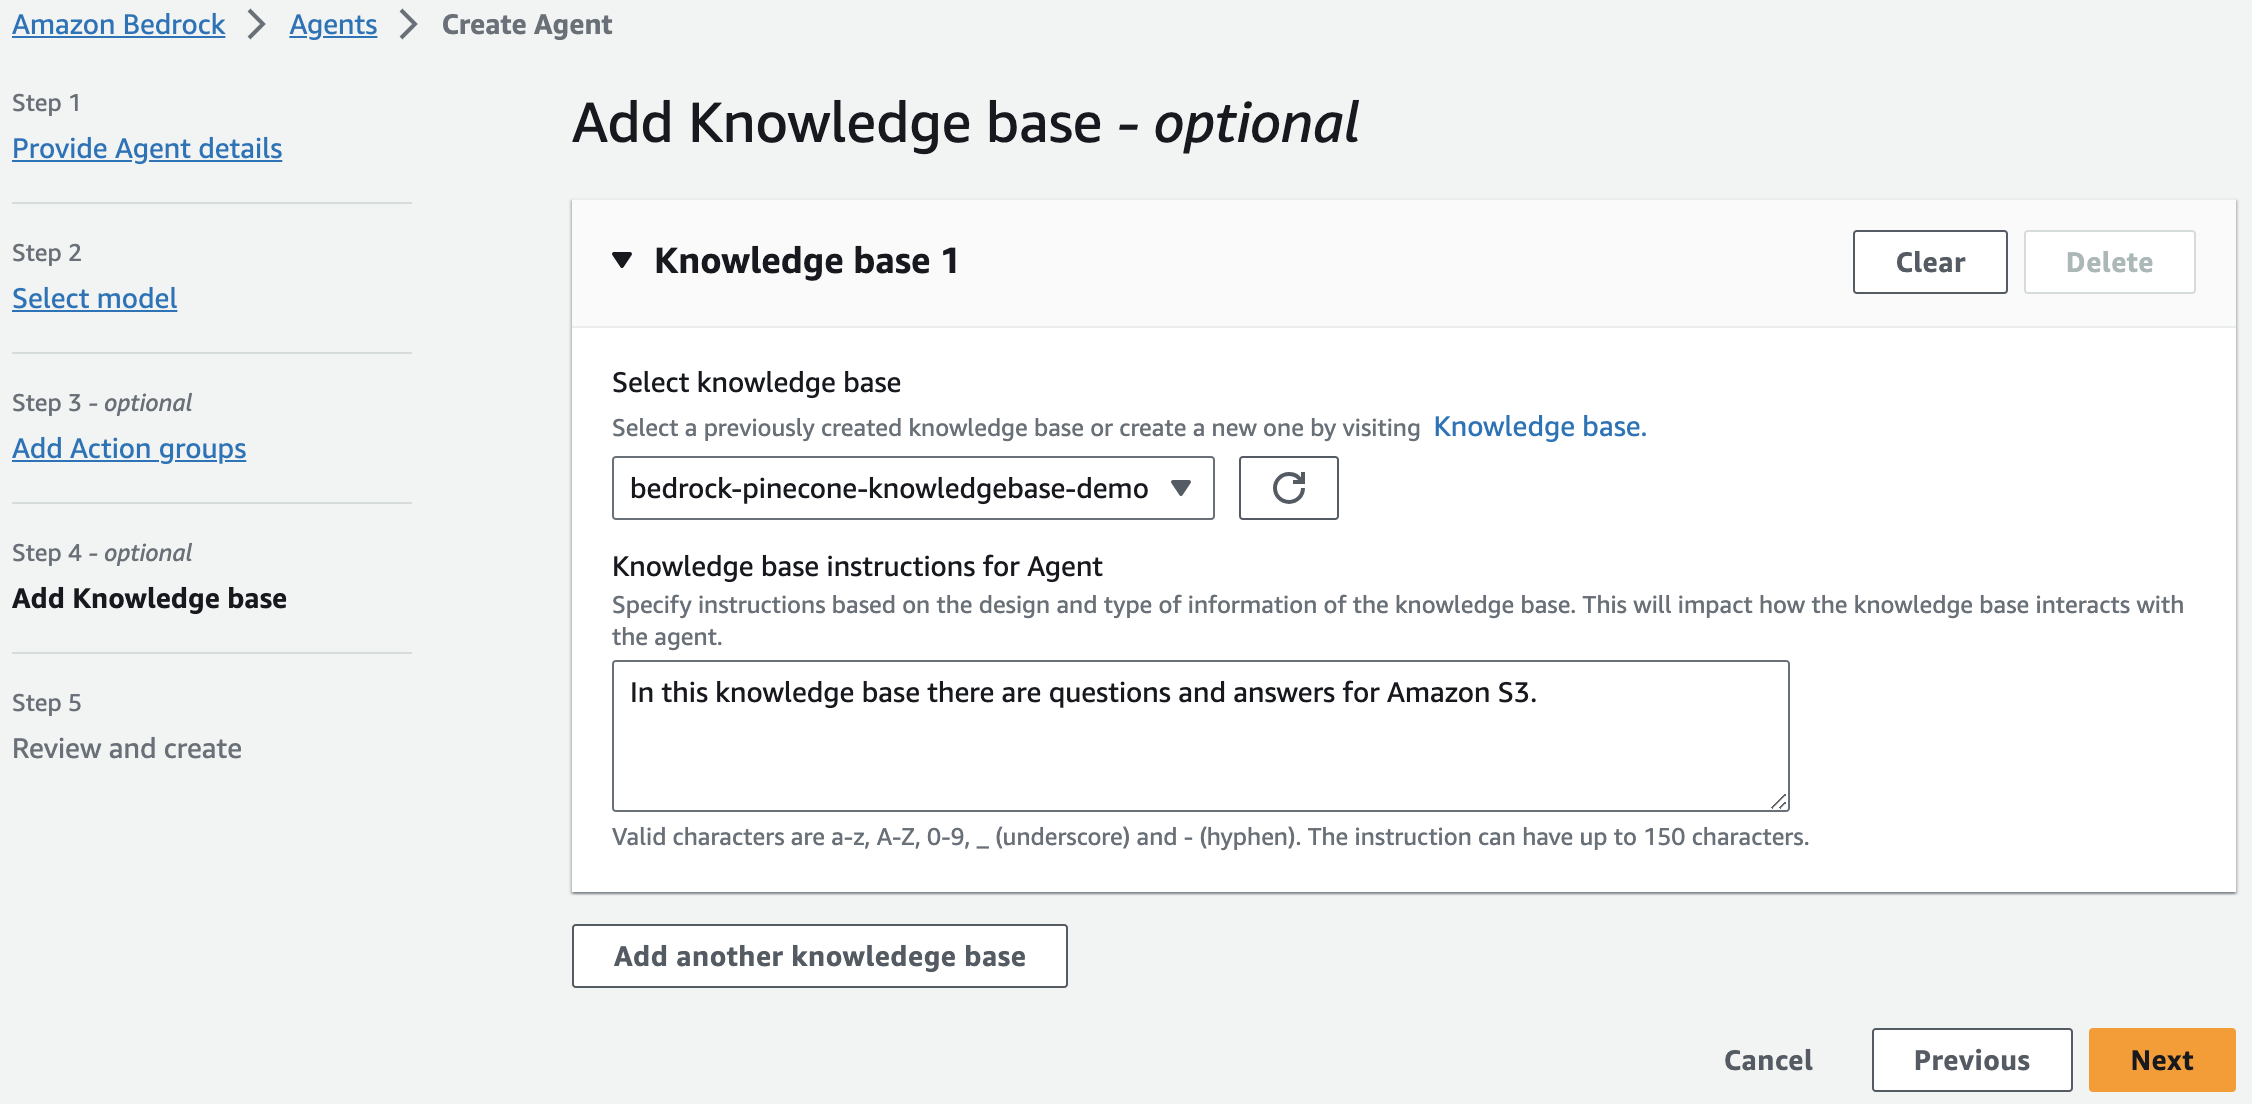This screenshot has width=2252, height=1104.
Task: Jump to Add Action groups step
Action: click(128, 448)
